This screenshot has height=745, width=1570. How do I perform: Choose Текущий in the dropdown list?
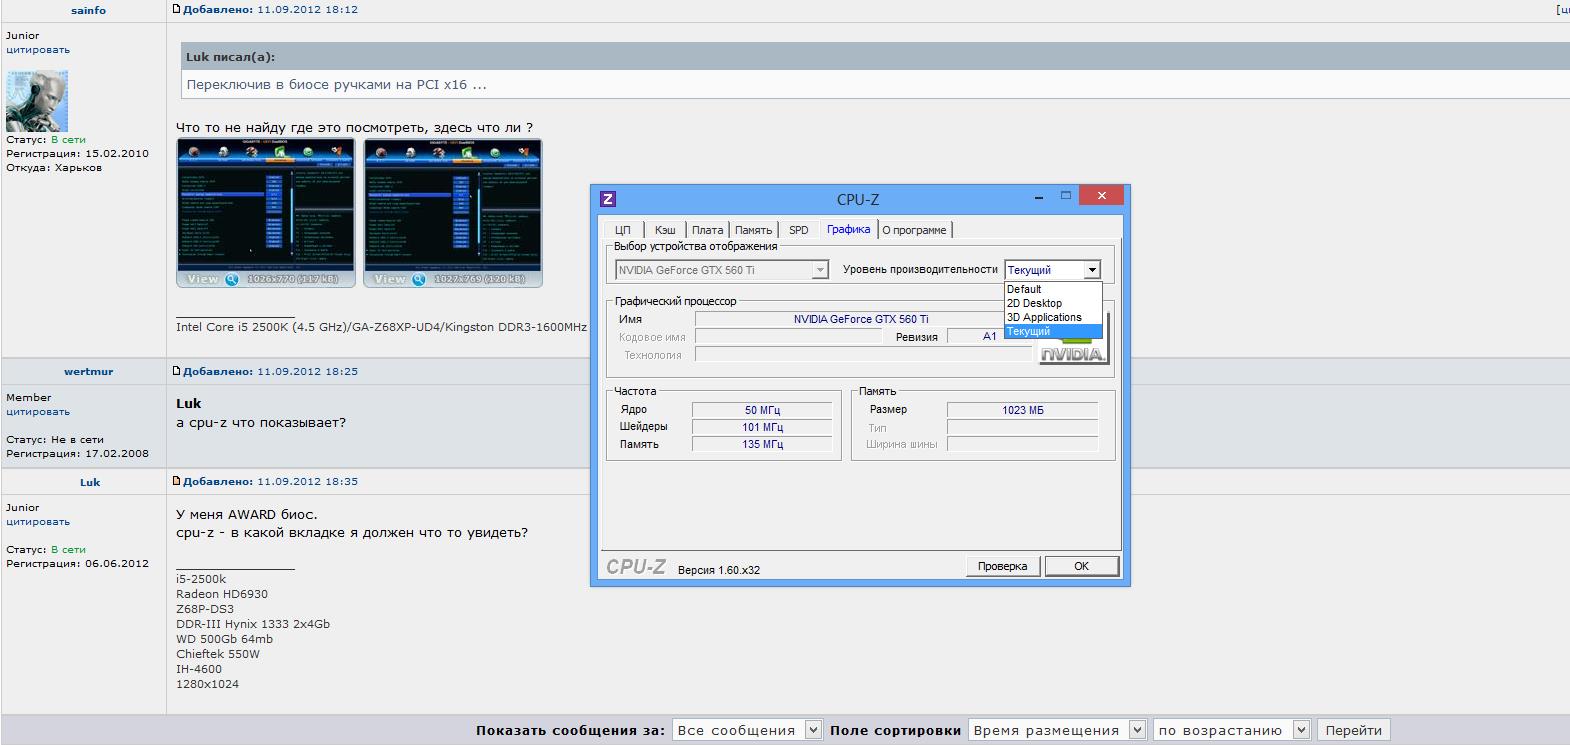[1053, 331]
